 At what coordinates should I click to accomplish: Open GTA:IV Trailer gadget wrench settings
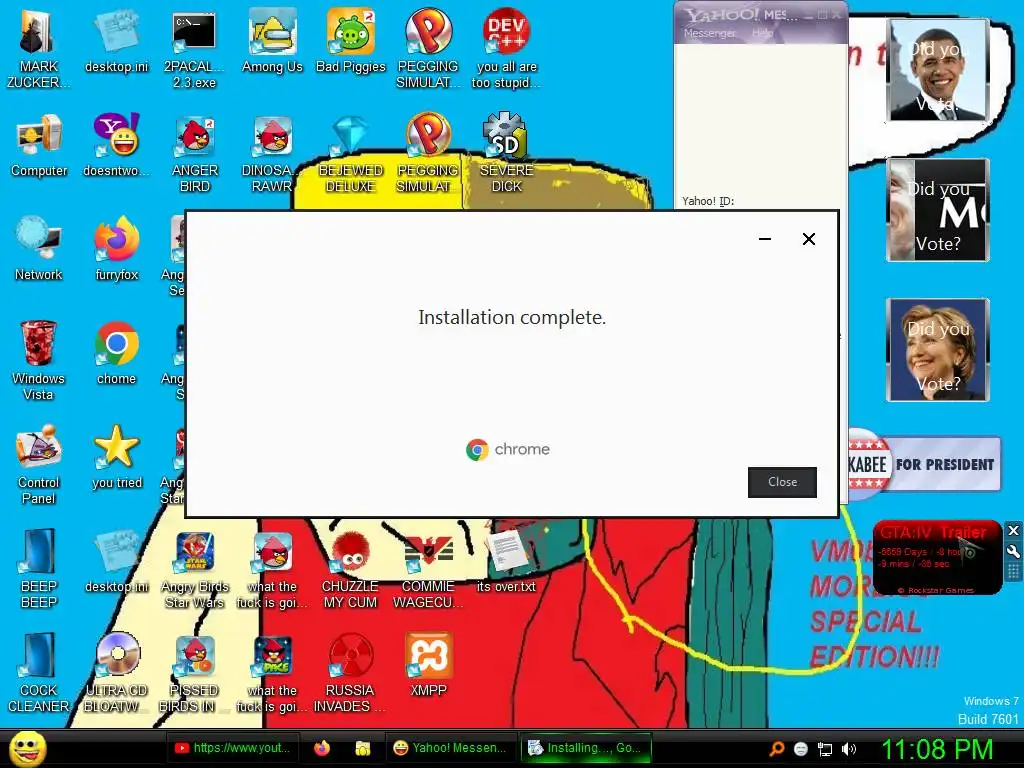coord(1013,551)
